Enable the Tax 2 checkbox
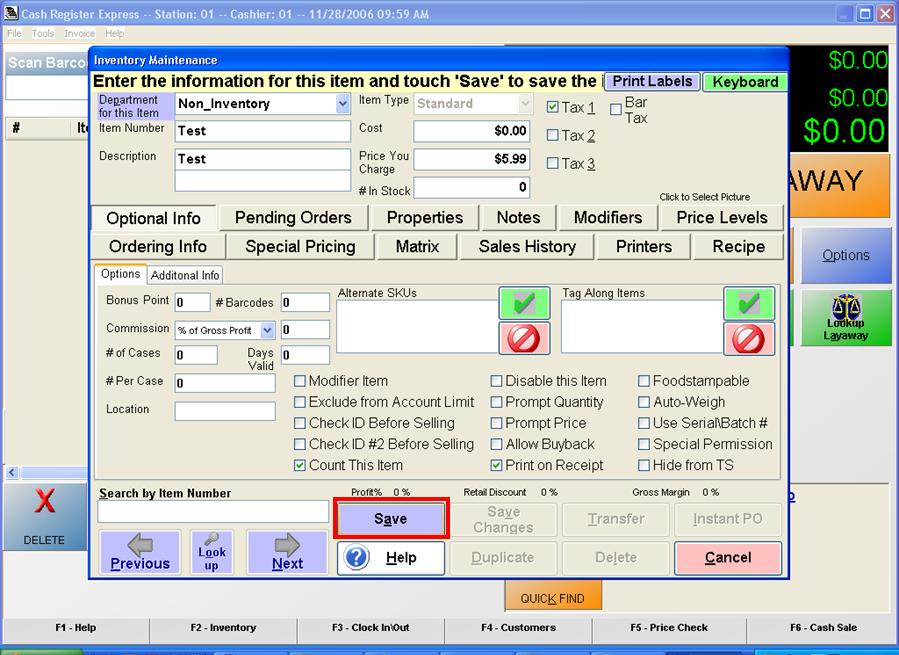 tap(553, 135)
